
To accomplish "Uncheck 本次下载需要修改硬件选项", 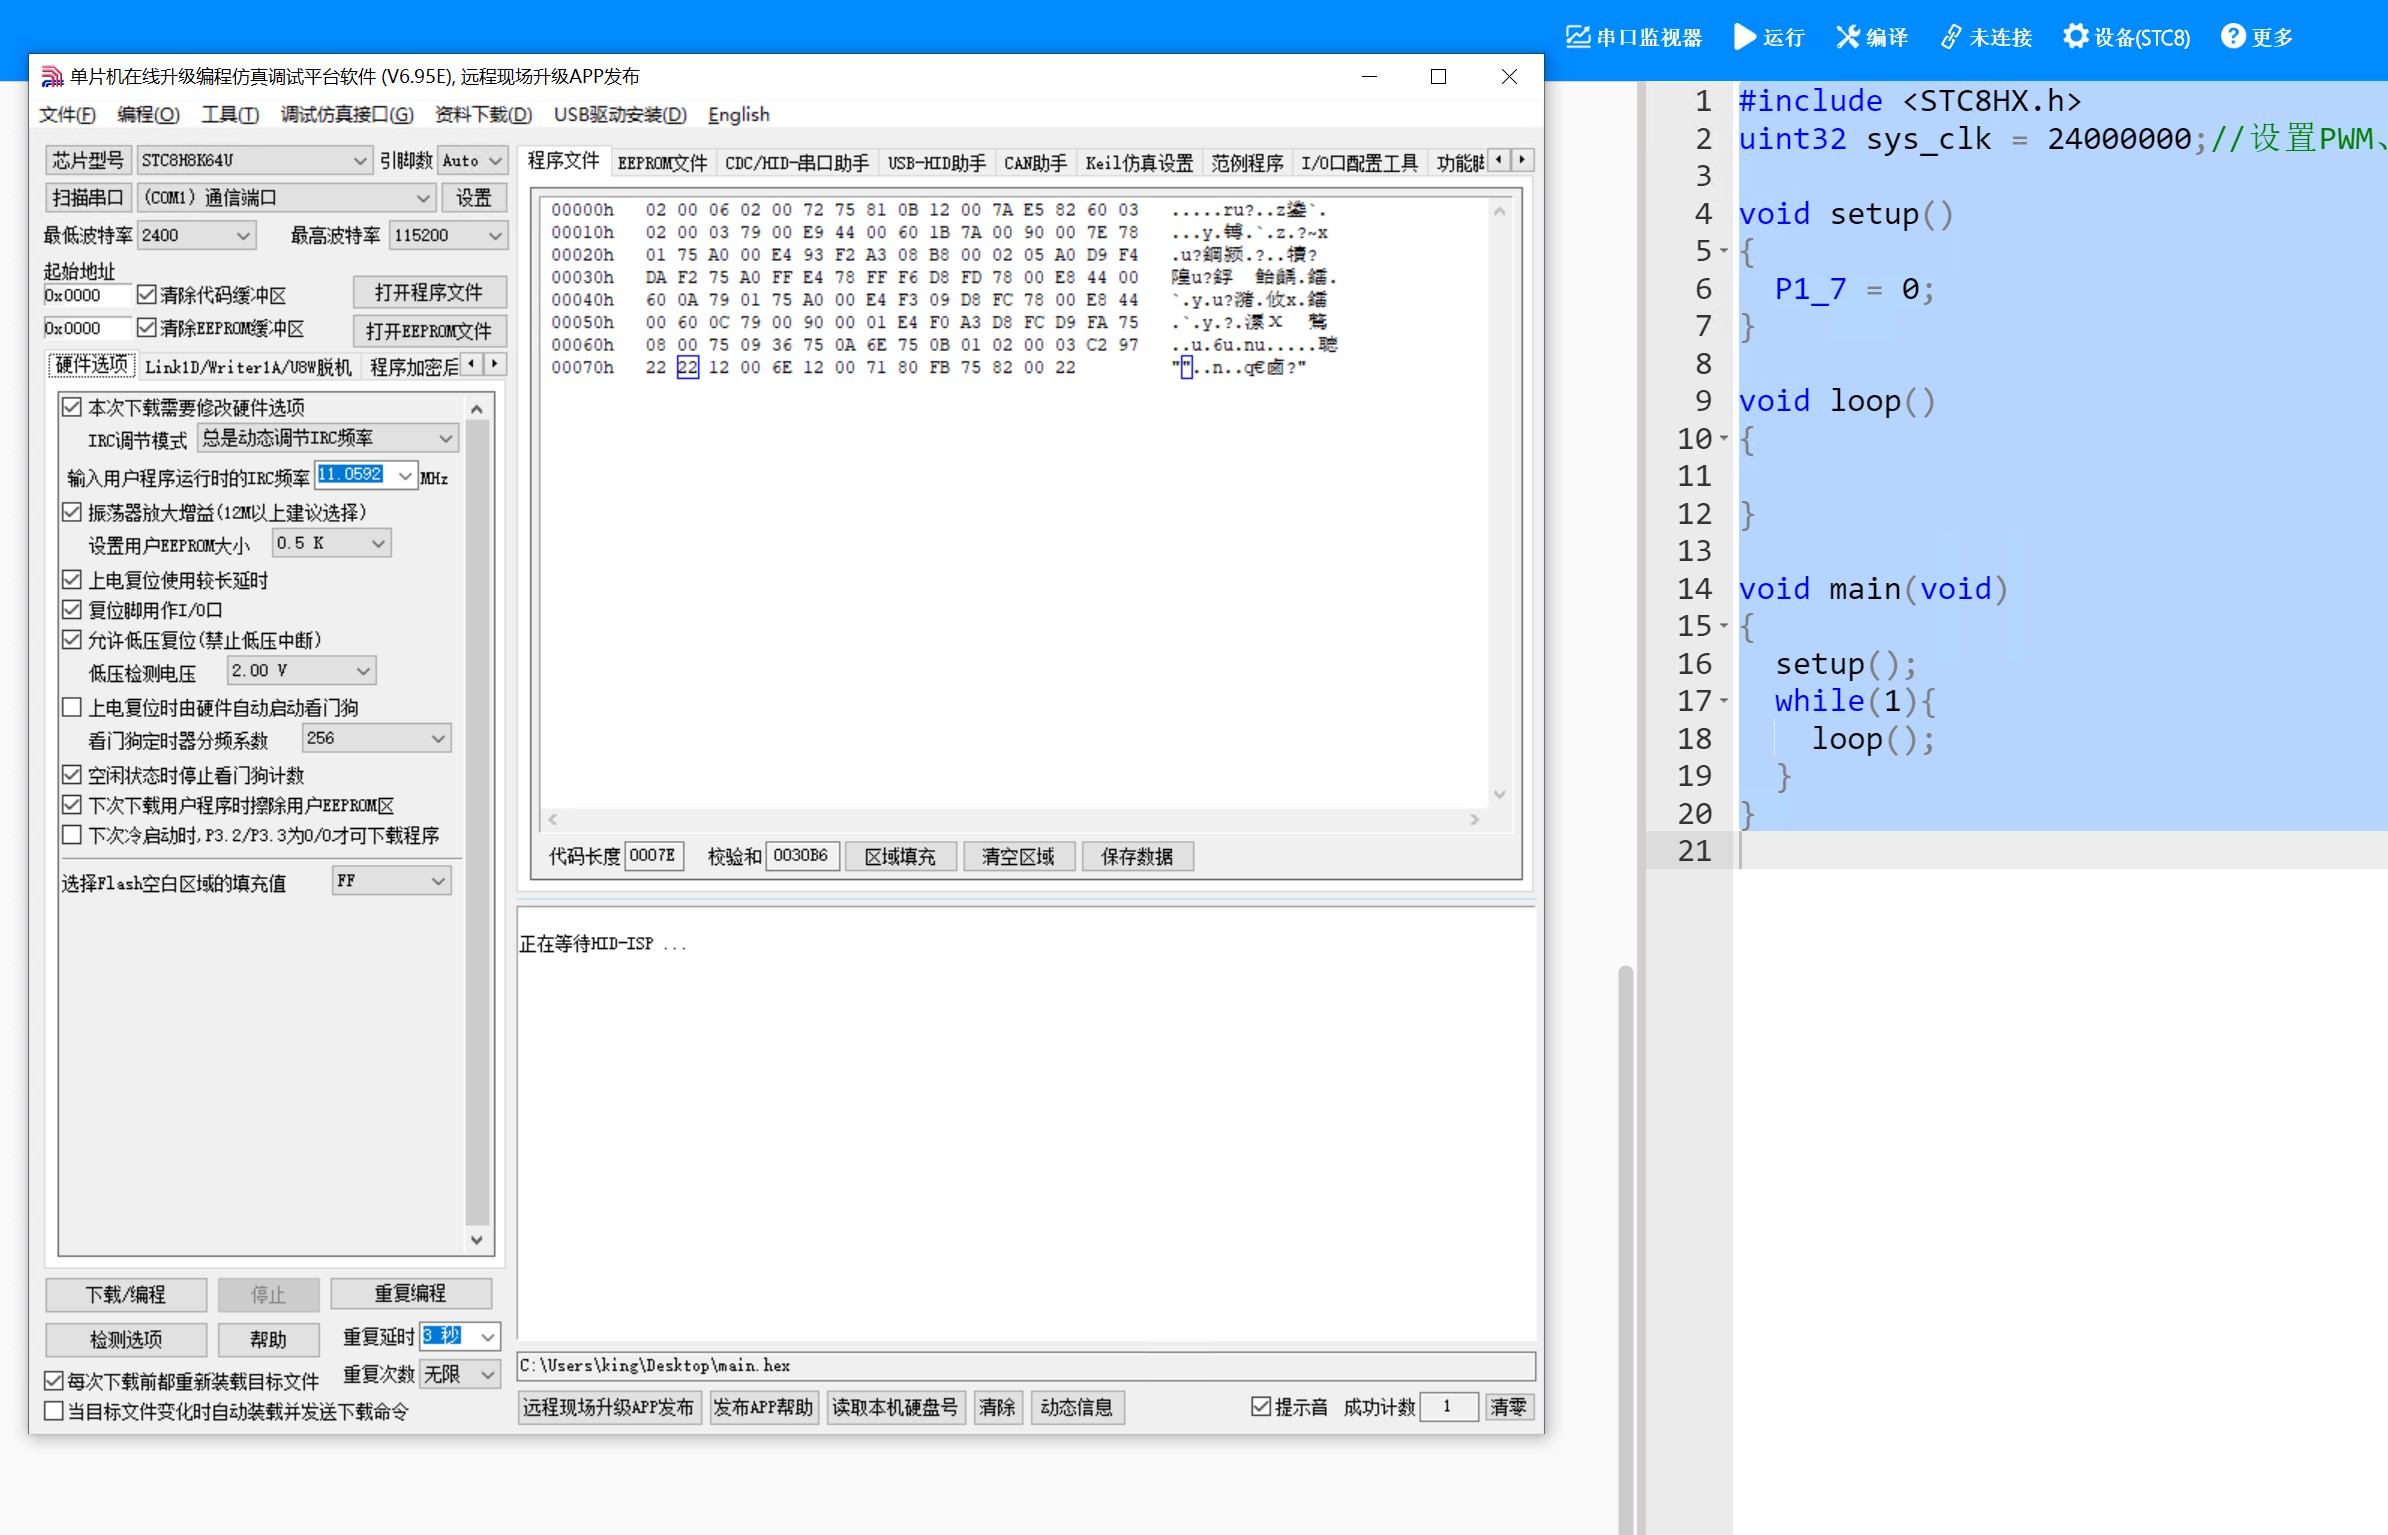I will point(72,407).
